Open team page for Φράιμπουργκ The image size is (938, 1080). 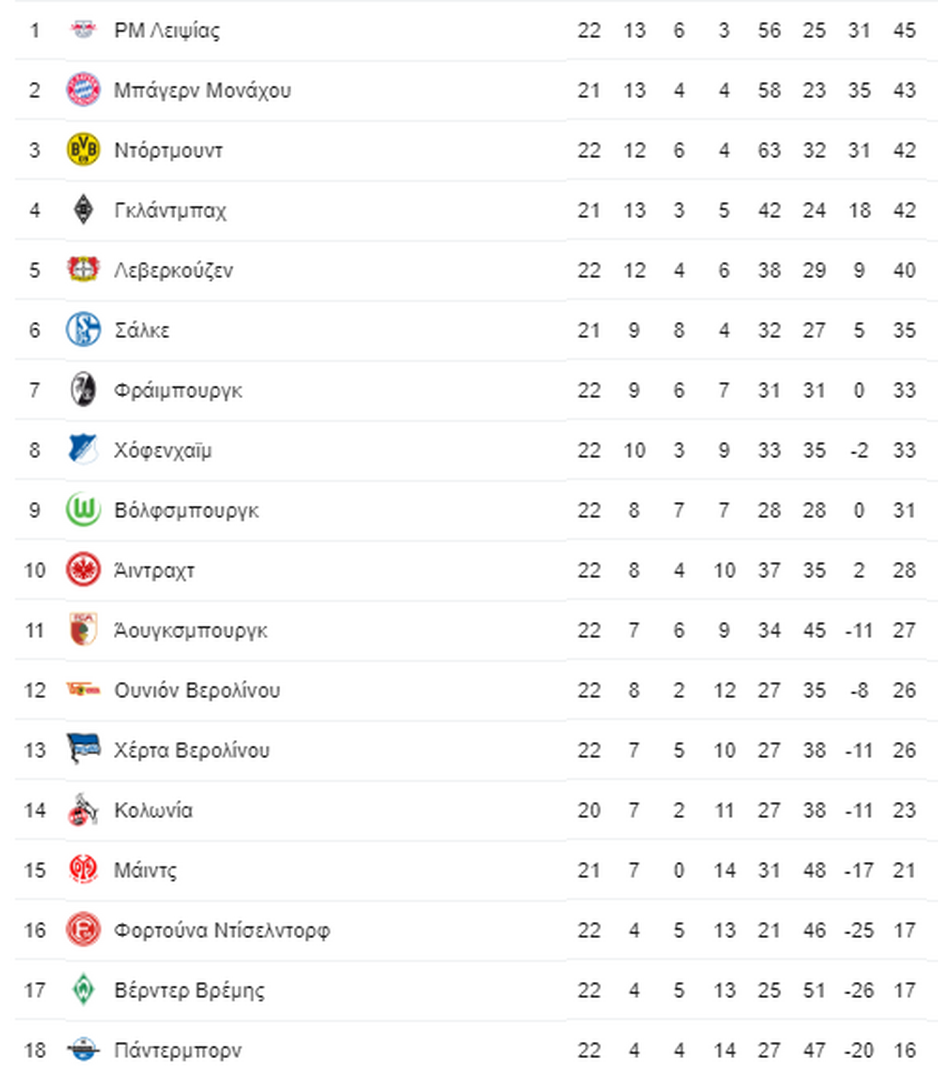178,391
